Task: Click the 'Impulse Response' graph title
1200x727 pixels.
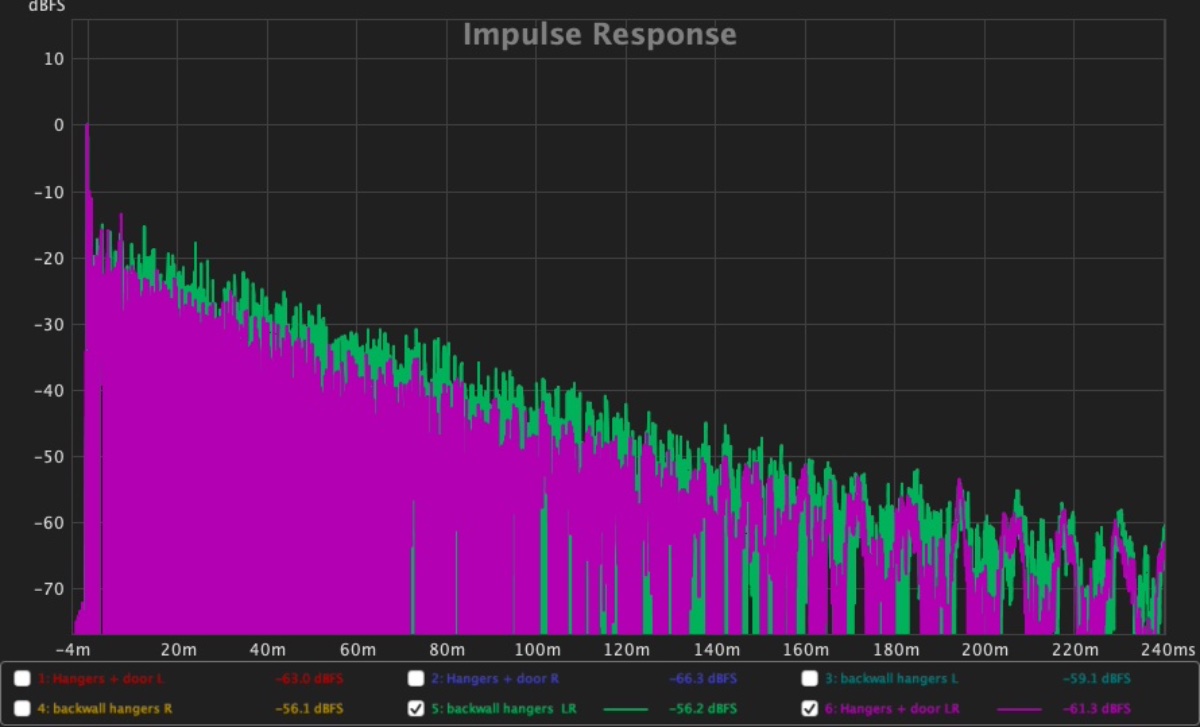Action: pyautogui.click(x=599, y=35)
